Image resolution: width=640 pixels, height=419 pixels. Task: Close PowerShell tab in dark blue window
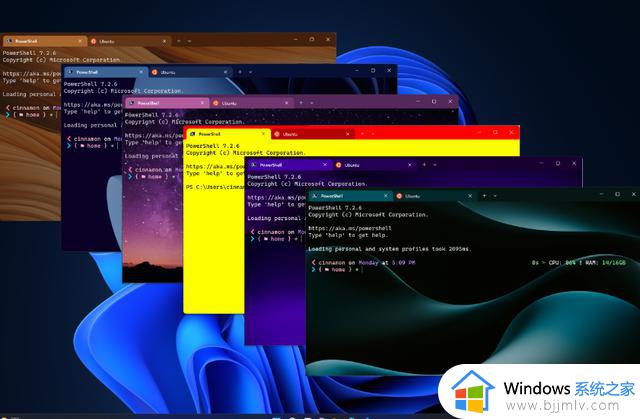pyautogui.click(x=141, y=72)
